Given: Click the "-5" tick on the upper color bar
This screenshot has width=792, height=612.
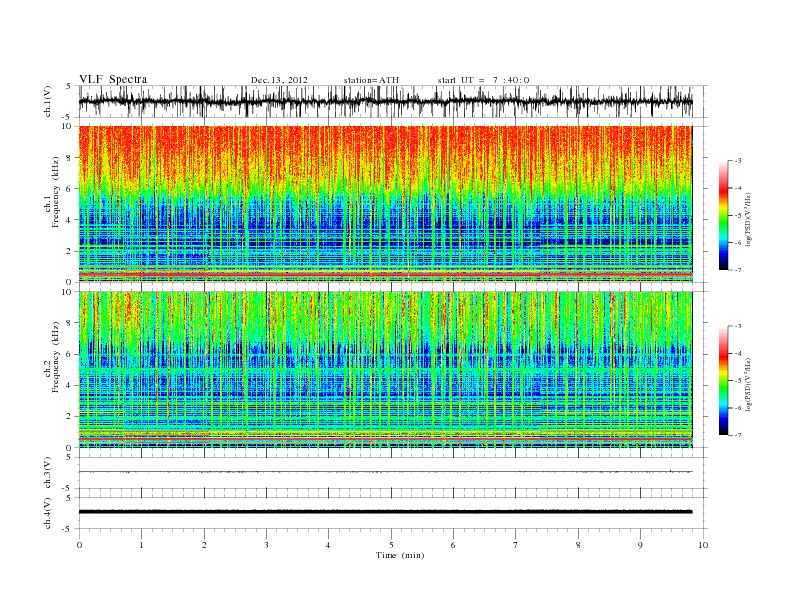Looking at the screenshot, I should 738,215.
